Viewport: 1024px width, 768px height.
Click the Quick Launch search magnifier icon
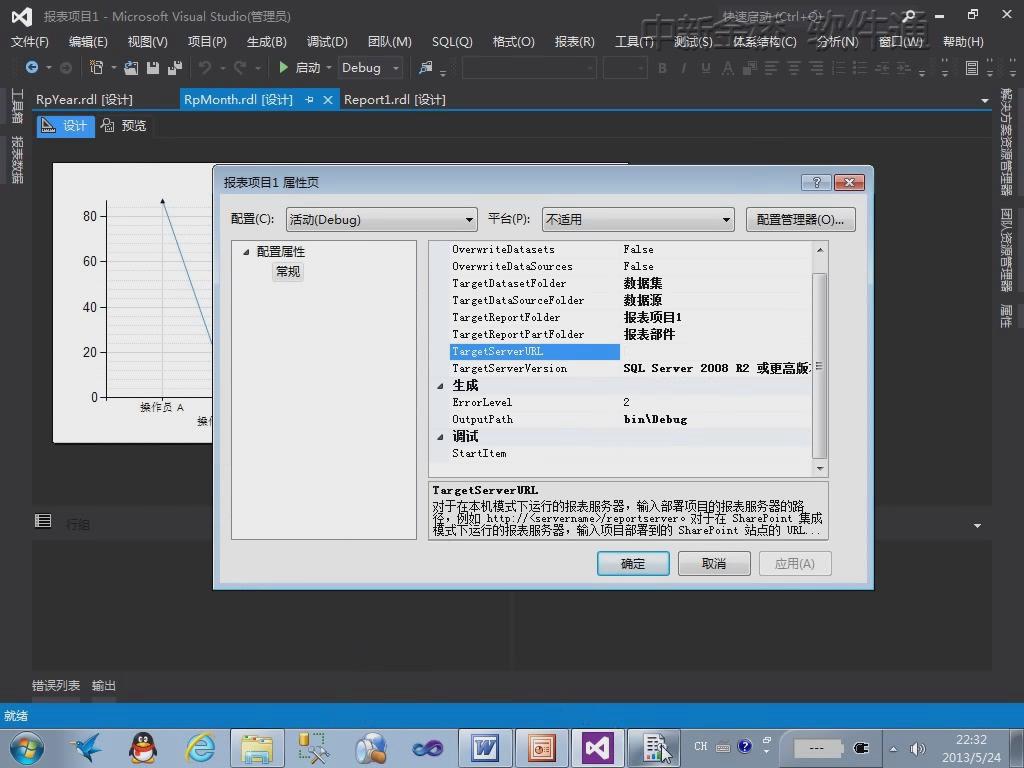coord(908,16)
